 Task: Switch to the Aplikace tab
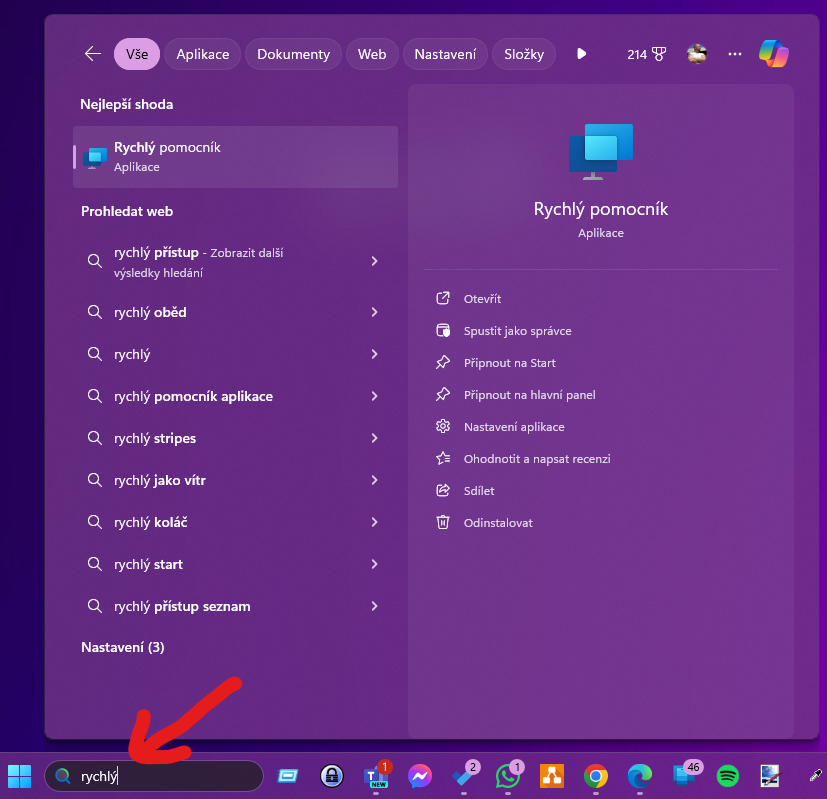(203, 54)
